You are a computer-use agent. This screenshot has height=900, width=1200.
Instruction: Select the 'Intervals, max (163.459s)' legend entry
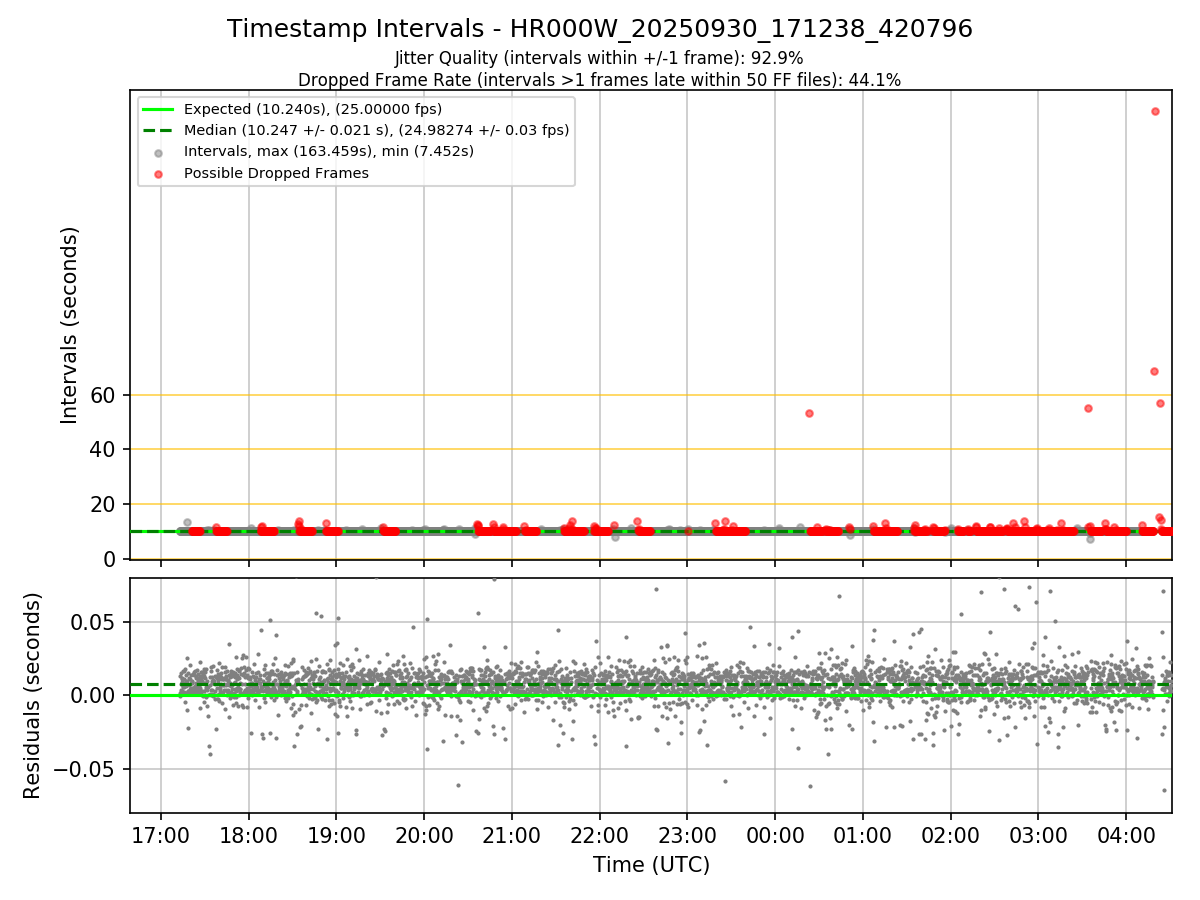[x=315, y=151]
